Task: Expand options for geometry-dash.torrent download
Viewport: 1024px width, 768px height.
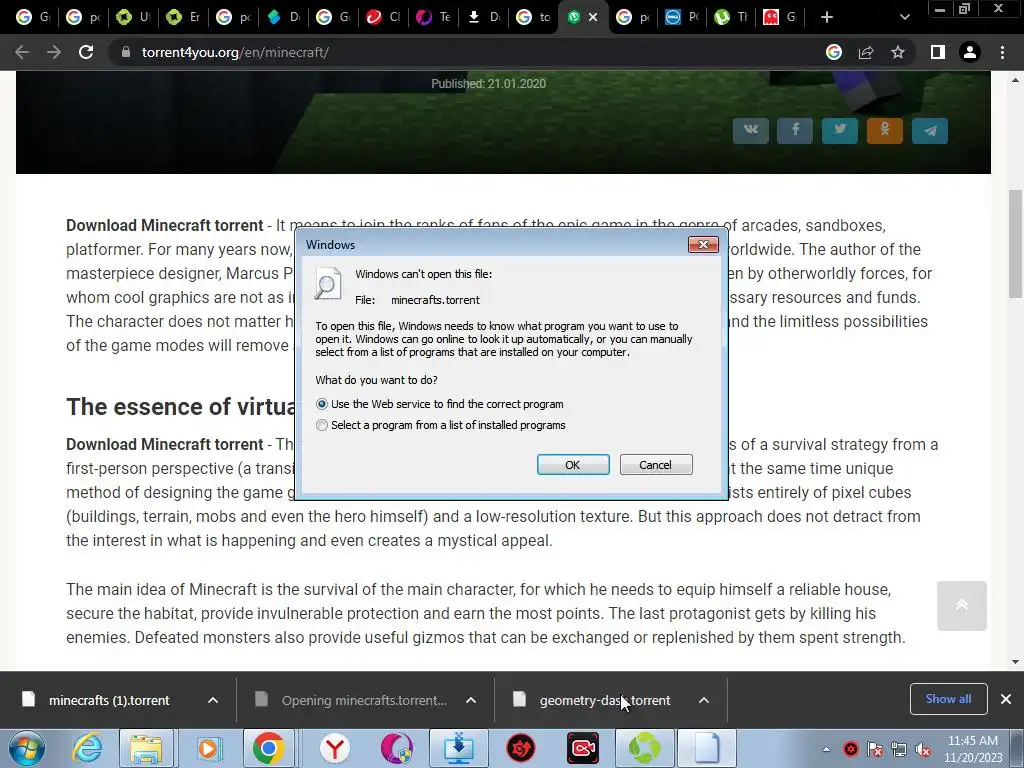Action: (704, 700)
